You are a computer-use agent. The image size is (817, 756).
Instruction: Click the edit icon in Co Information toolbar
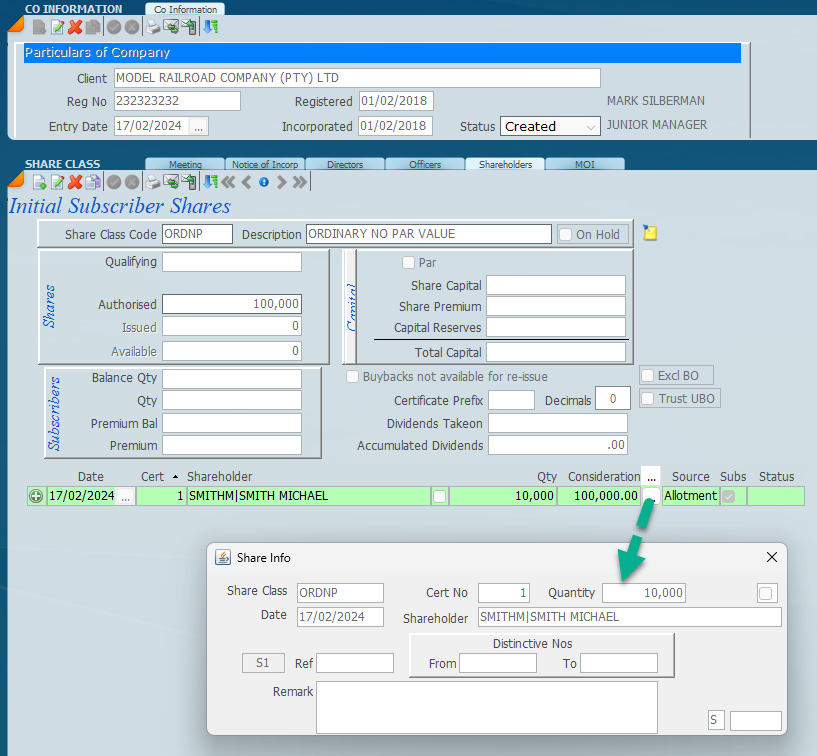tap(57, 27)
